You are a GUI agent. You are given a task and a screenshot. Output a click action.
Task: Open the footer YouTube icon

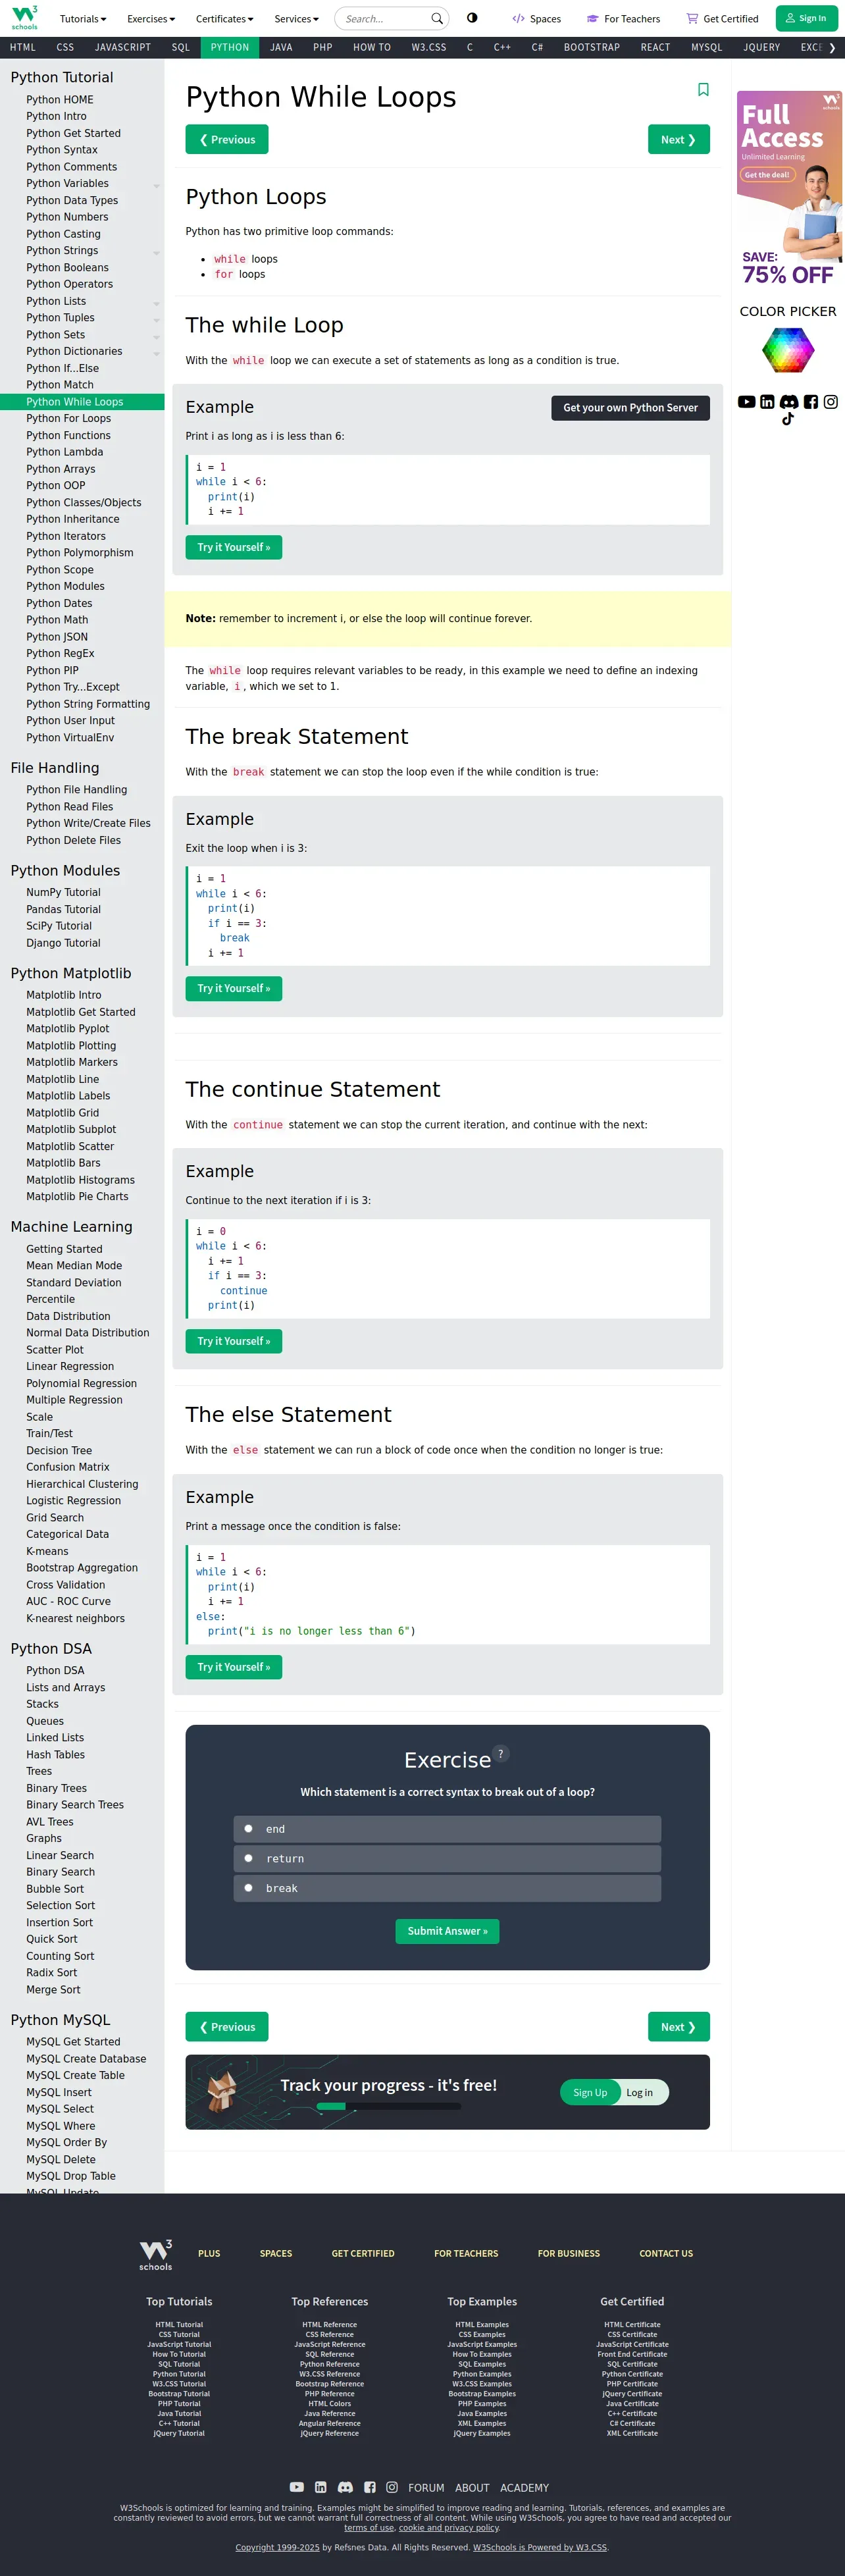click(x=297, y=2487)
